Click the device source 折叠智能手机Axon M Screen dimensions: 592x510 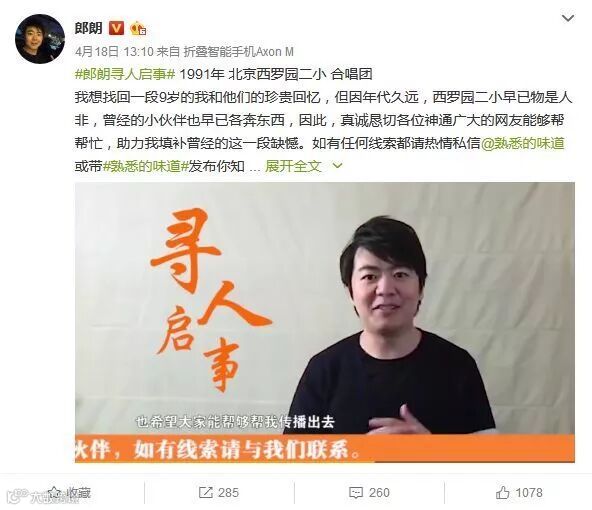pos(238,52)
